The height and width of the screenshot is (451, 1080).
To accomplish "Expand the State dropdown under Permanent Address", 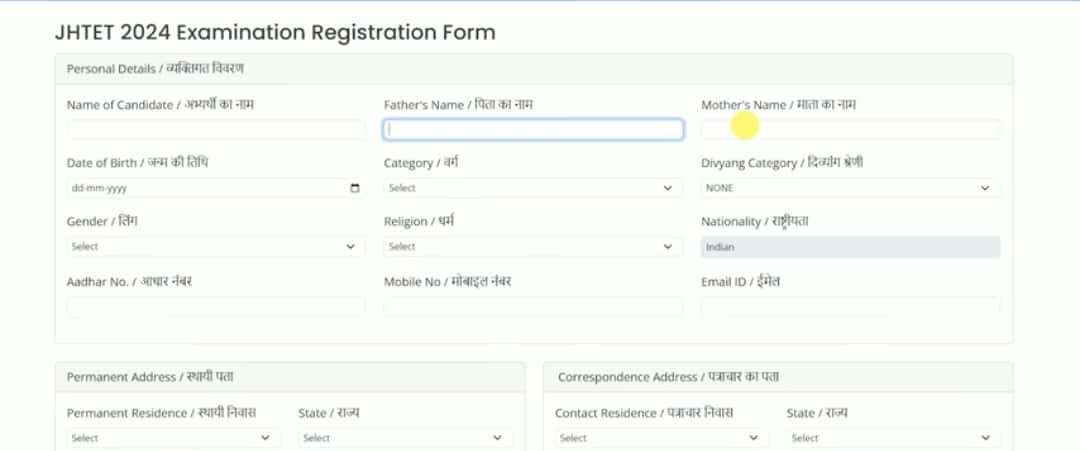I will tap(405, 438).
